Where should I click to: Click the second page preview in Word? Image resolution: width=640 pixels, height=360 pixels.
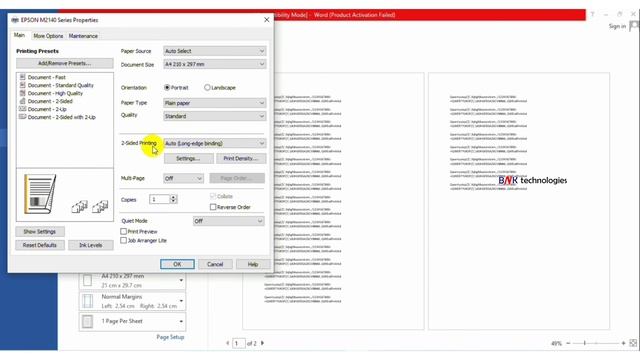(519, 201)
